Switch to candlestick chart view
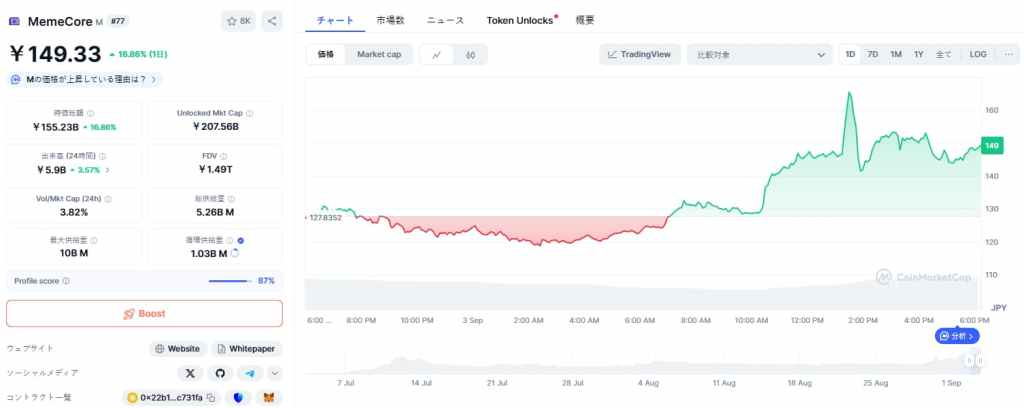The image size is (1024, 408). coord(470,55)
